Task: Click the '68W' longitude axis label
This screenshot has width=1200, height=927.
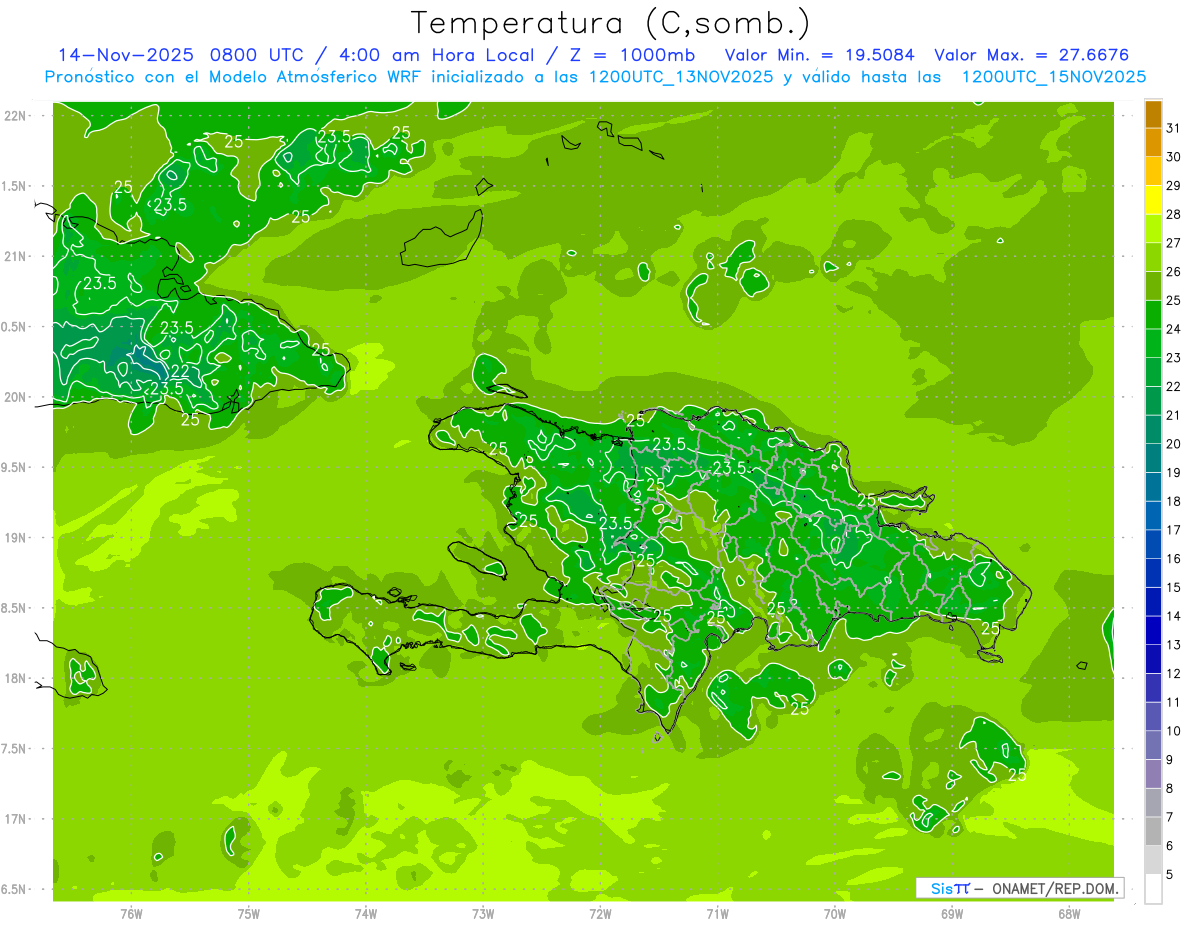Action: coord(1069,914)
